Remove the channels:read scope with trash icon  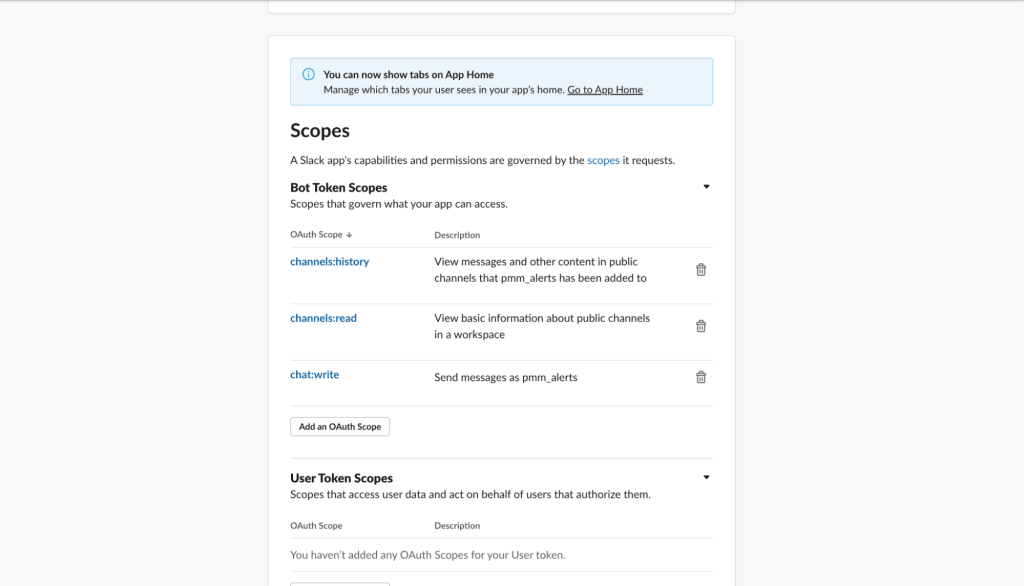(x=701, y=326)
